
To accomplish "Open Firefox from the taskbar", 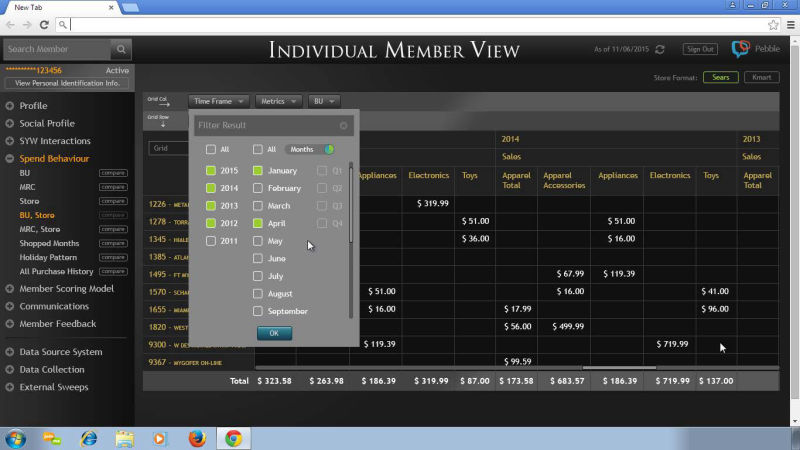I will (x=196, y=438).
